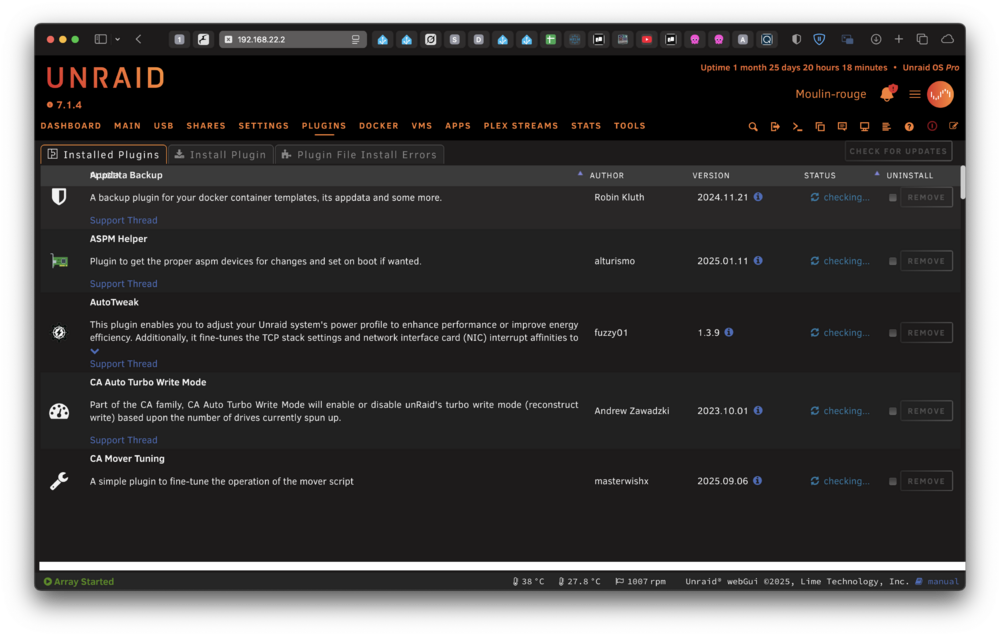
Task: Tick the CA Mover Tuning uninstall checkbox
Action: 893,482
